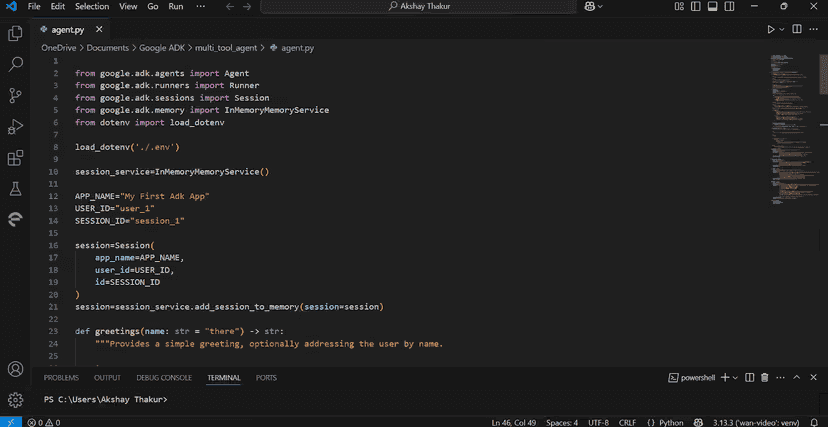The image size is (828, 427).
Task: Go forward with the right arrow
Action: coord(247,6)
